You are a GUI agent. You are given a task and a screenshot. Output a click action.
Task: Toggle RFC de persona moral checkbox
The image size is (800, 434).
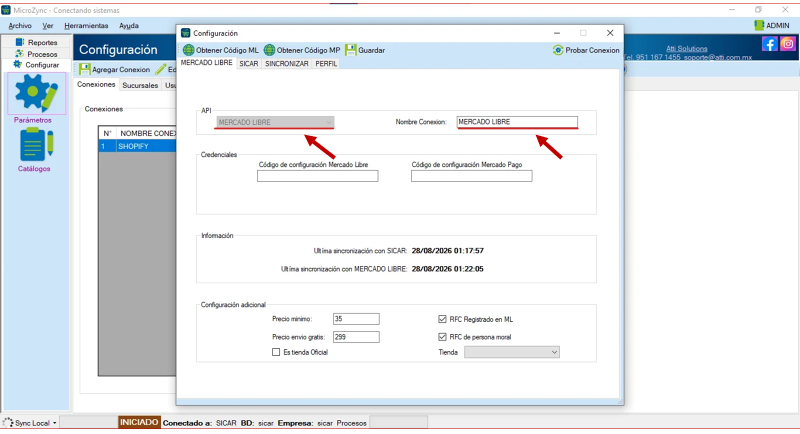[x=442, y=337]
